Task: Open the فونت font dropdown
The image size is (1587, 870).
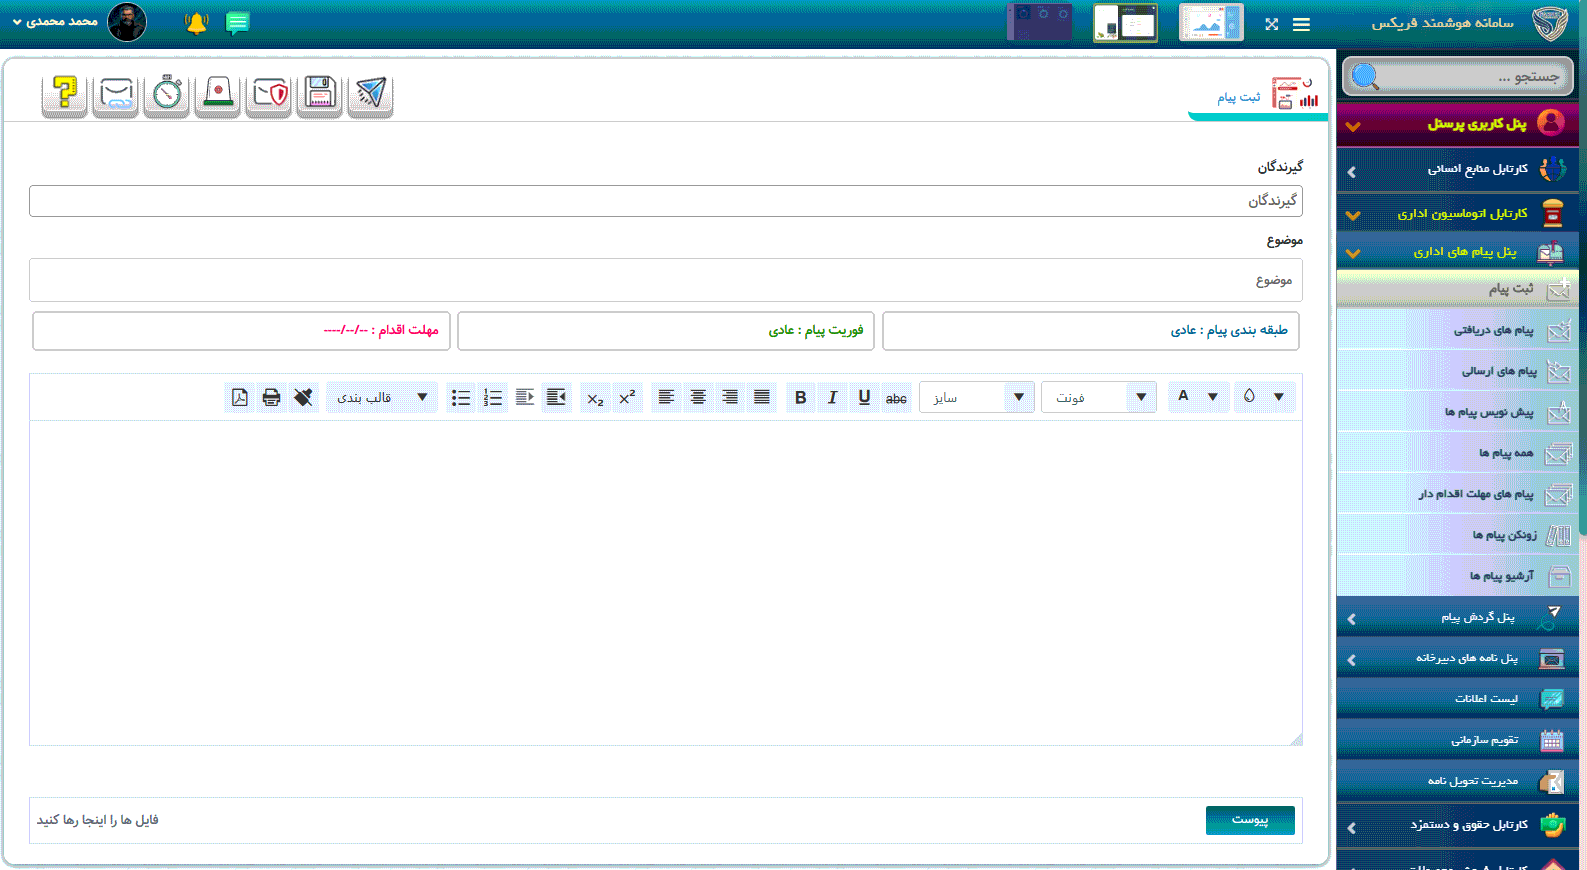Action: coord(1098,398)
